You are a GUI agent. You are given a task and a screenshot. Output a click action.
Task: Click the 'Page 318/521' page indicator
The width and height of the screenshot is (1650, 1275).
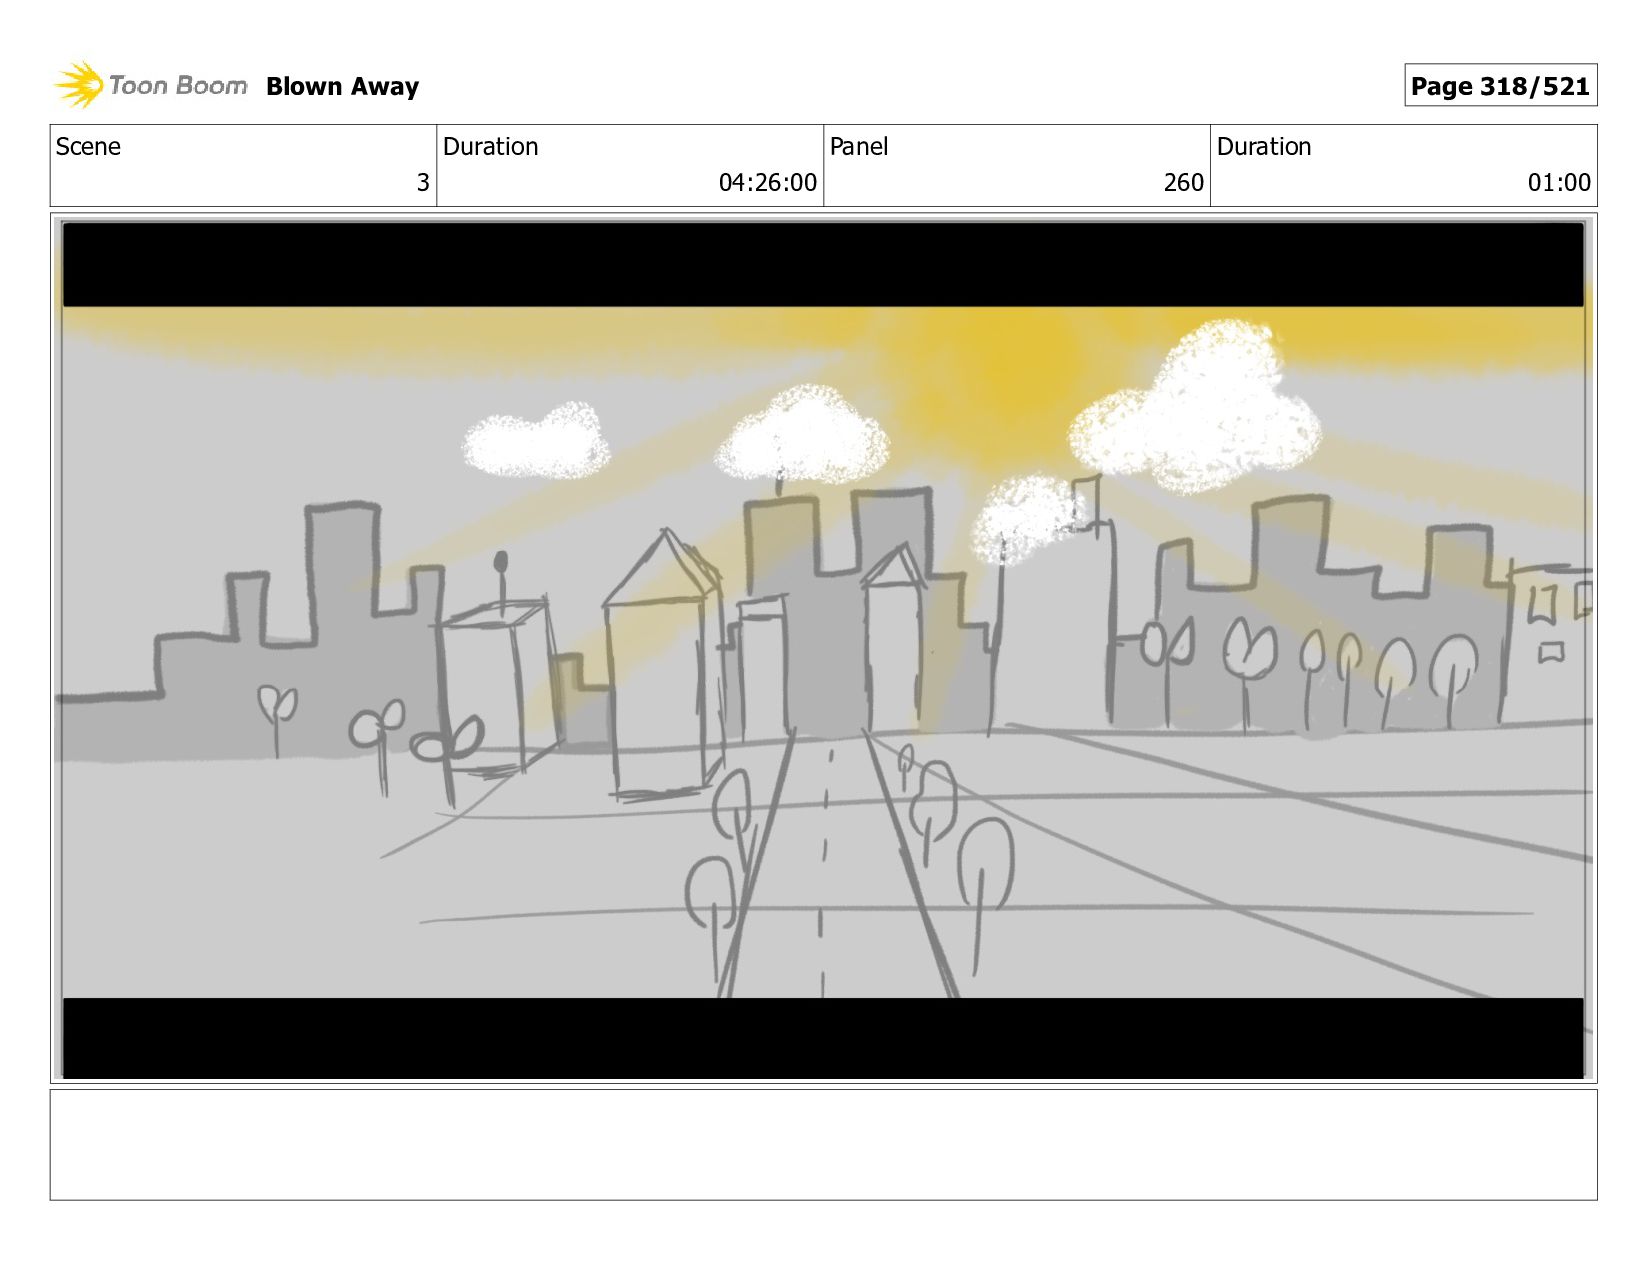coord(1500,86)
